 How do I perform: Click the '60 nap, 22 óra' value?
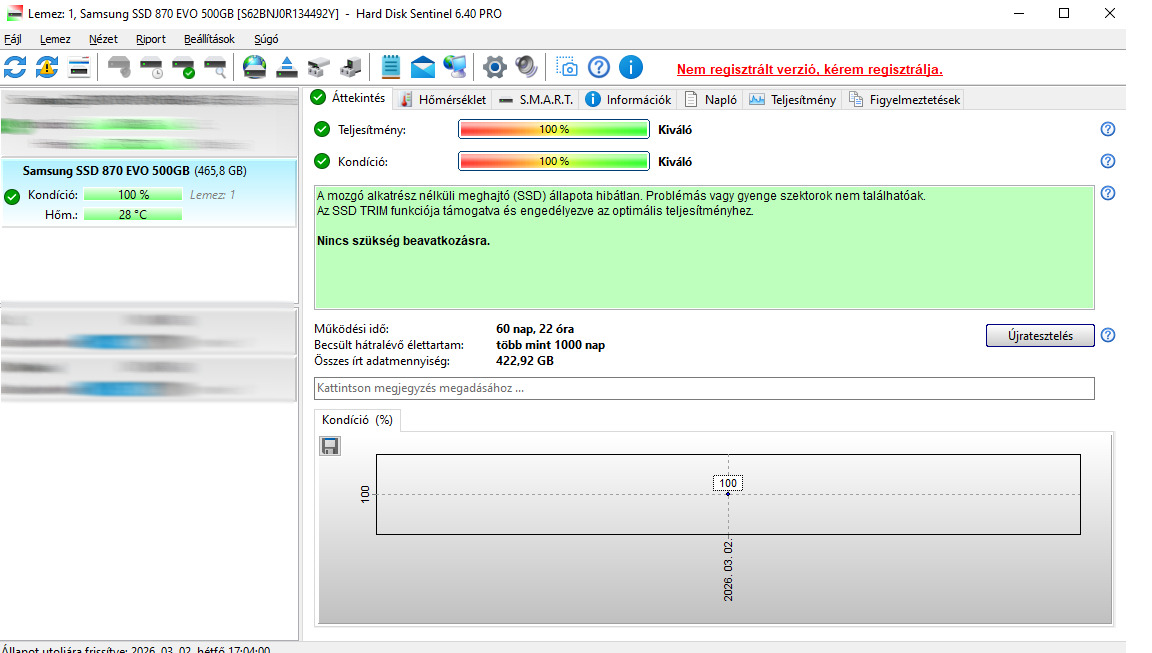pos(535,329)
